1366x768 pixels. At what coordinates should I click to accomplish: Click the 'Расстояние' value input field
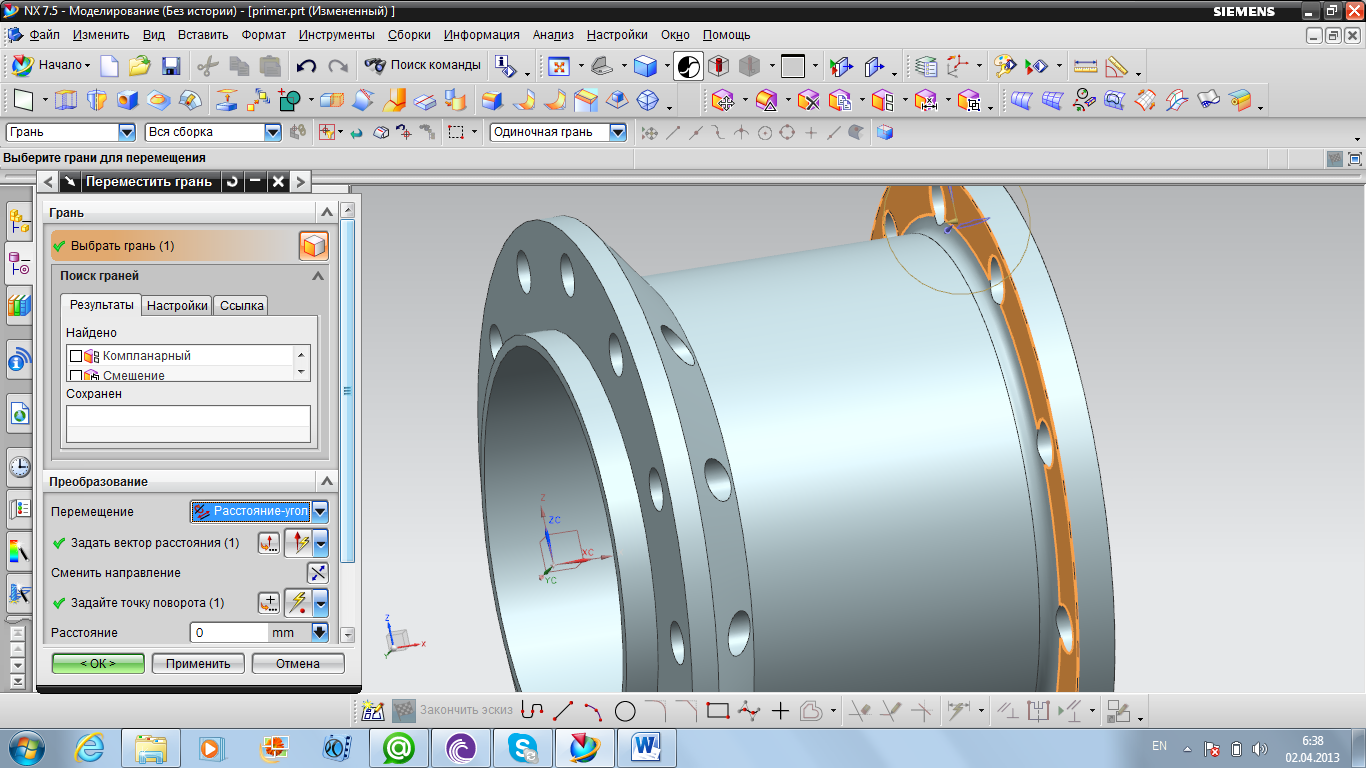point(229,633)
